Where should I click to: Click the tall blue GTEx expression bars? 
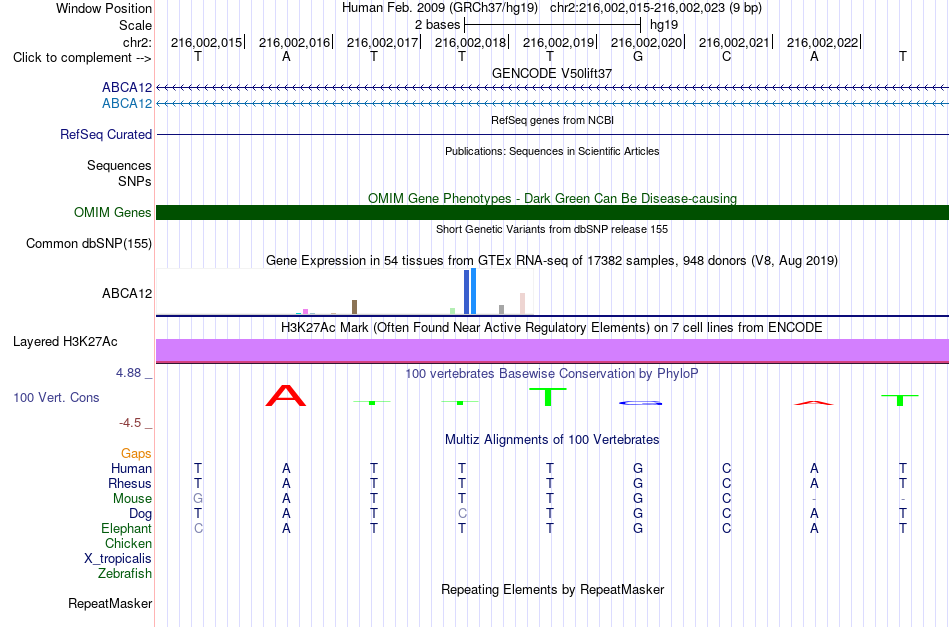(x=470, y=291)
